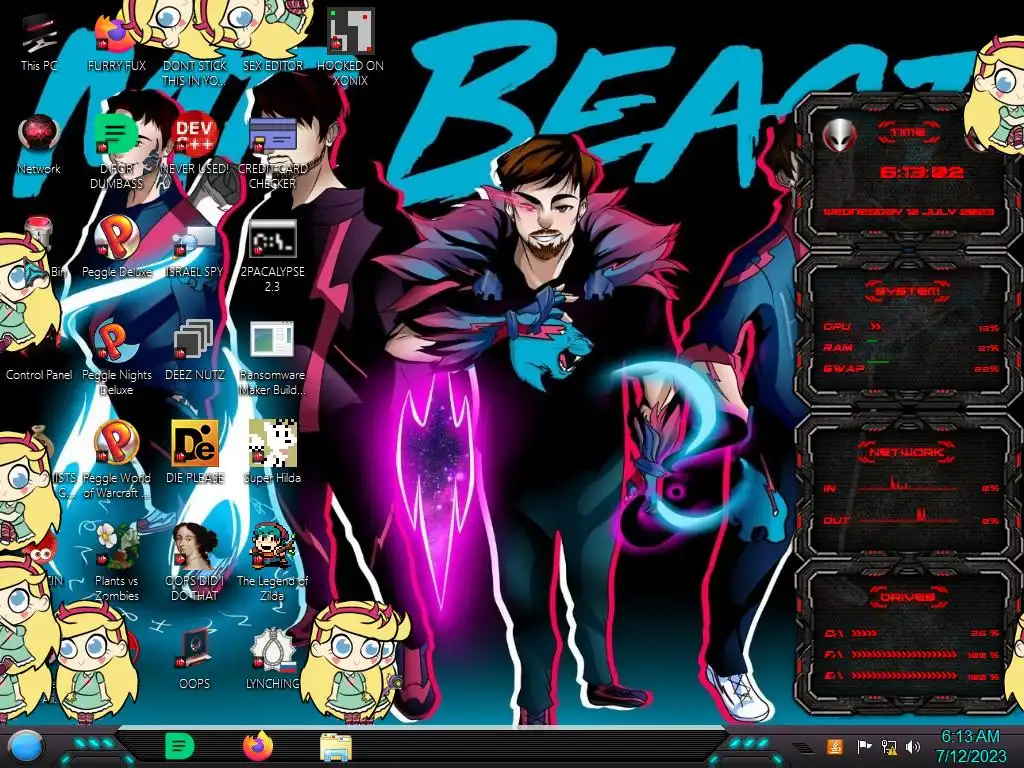Click the SWAP usage row
Screen dimensions: 1024x768
pyautogui.click(x=911, y=368)
